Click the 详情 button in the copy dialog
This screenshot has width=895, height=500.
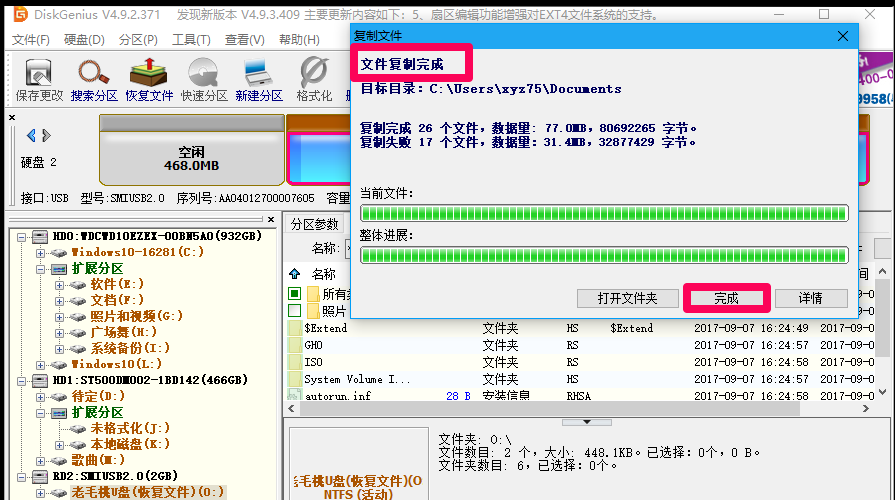tap(811, 298)
